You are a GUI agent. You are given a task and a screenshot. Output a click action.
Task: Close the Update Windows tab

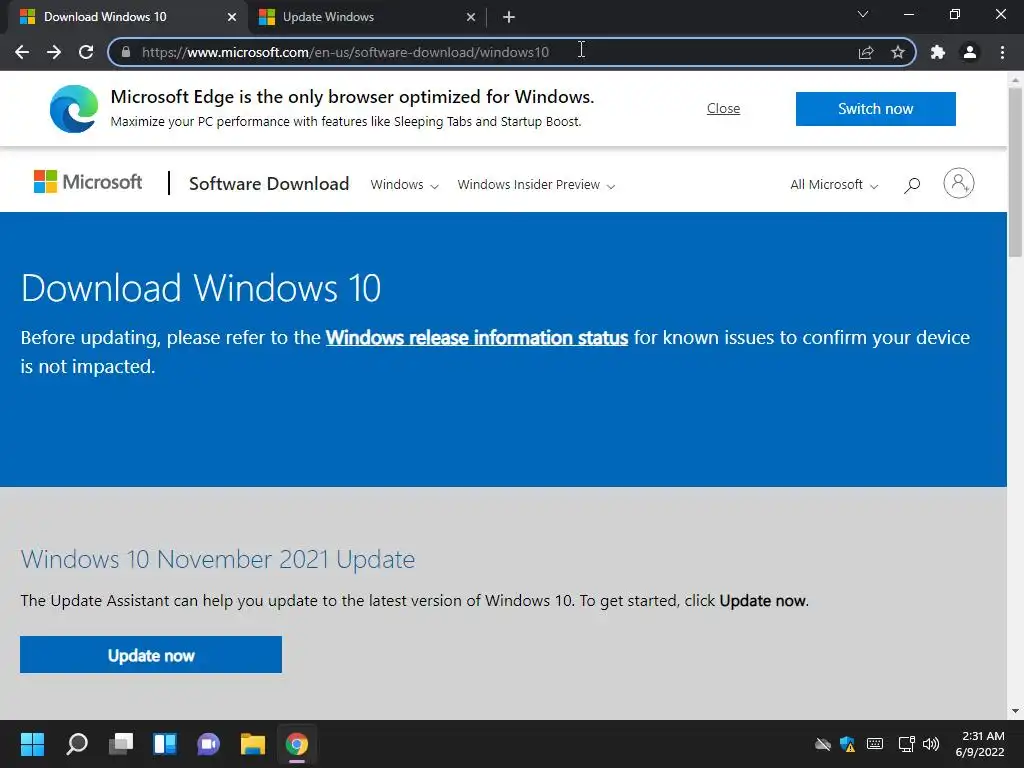[x=471, y=17]
